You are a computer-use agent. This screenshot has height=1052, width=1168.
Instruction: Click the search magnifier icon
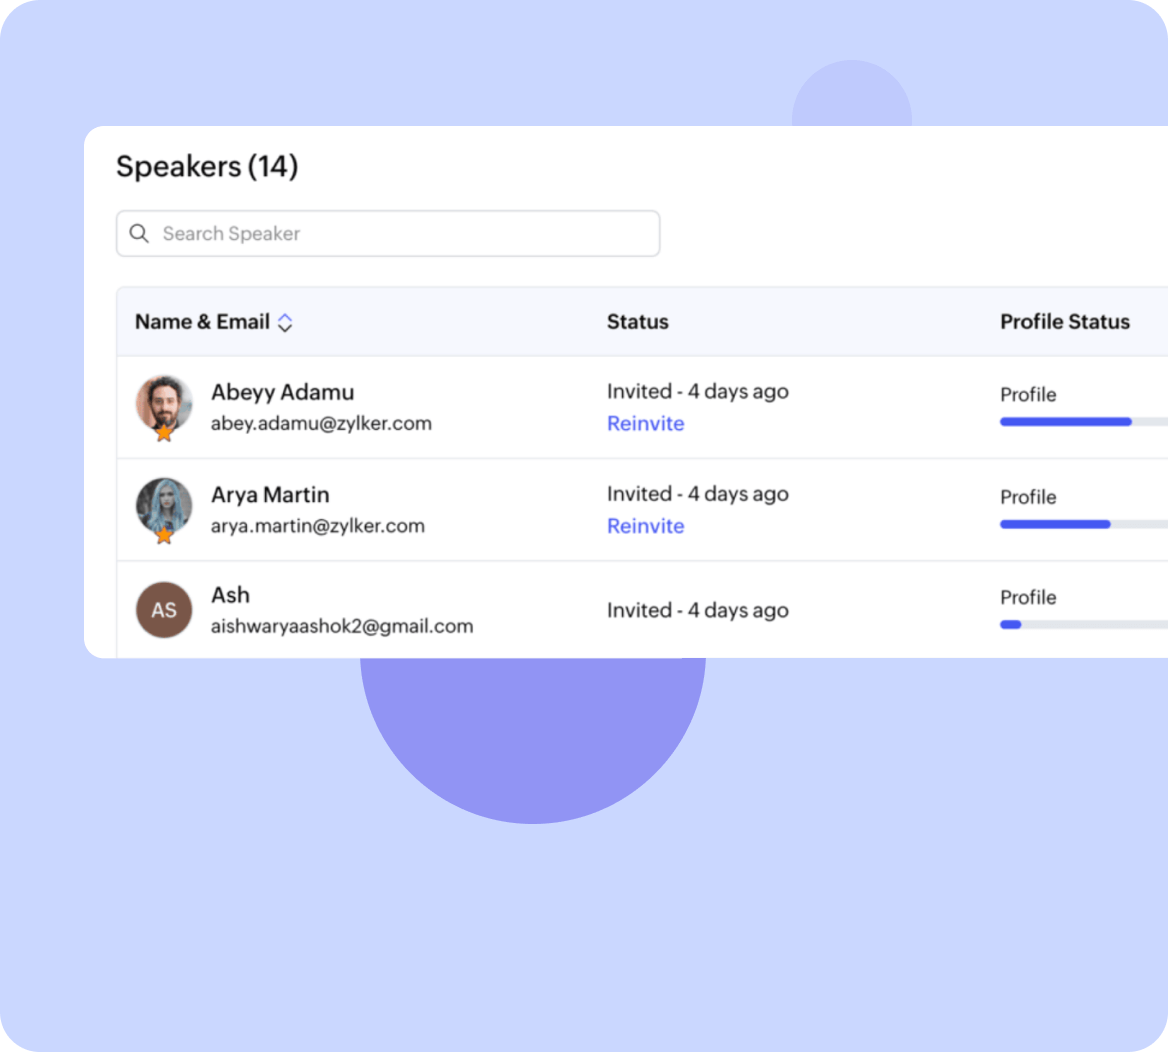coord(140,233)
